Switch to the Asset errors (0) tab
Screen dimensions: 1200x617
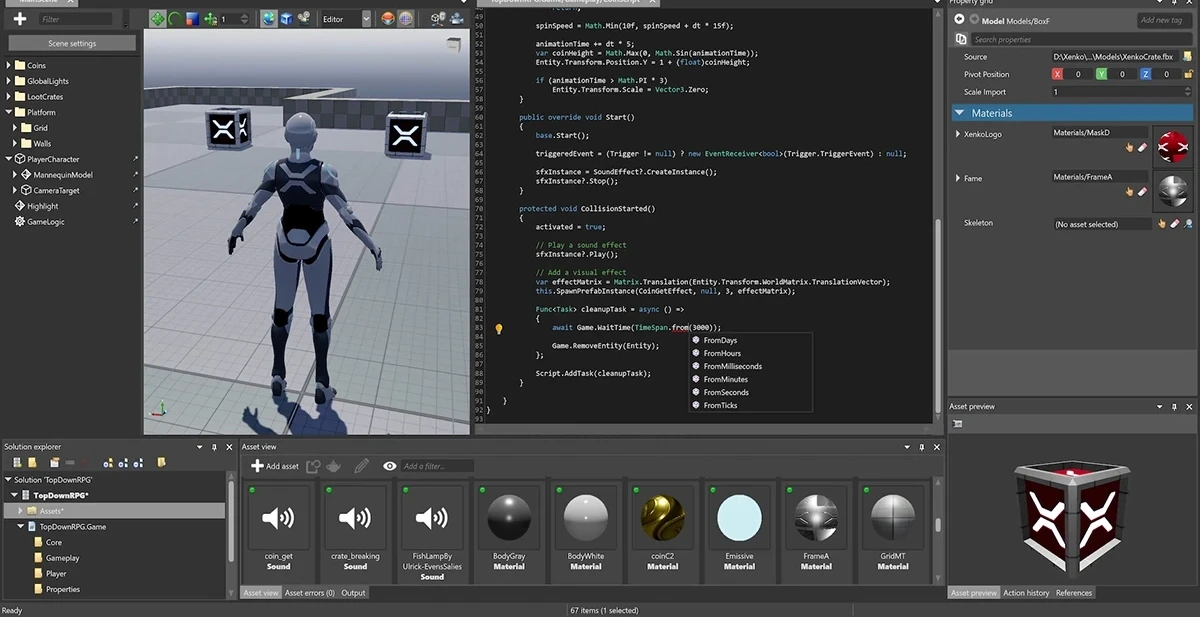tap(310, 593)
